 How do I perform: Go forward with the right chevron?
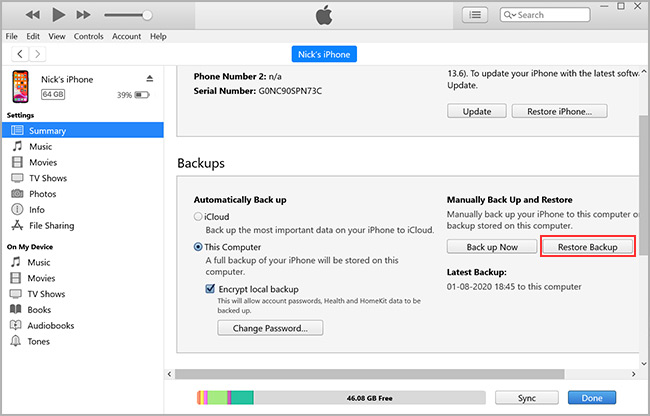pos(38,54)
